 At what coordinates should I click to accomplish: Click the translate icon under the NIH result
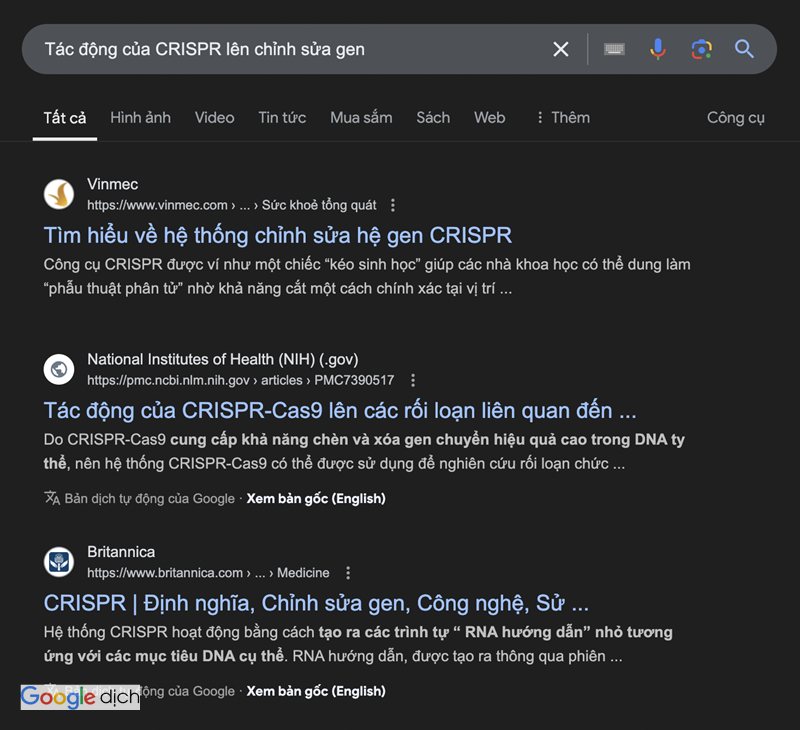(52, 498)
